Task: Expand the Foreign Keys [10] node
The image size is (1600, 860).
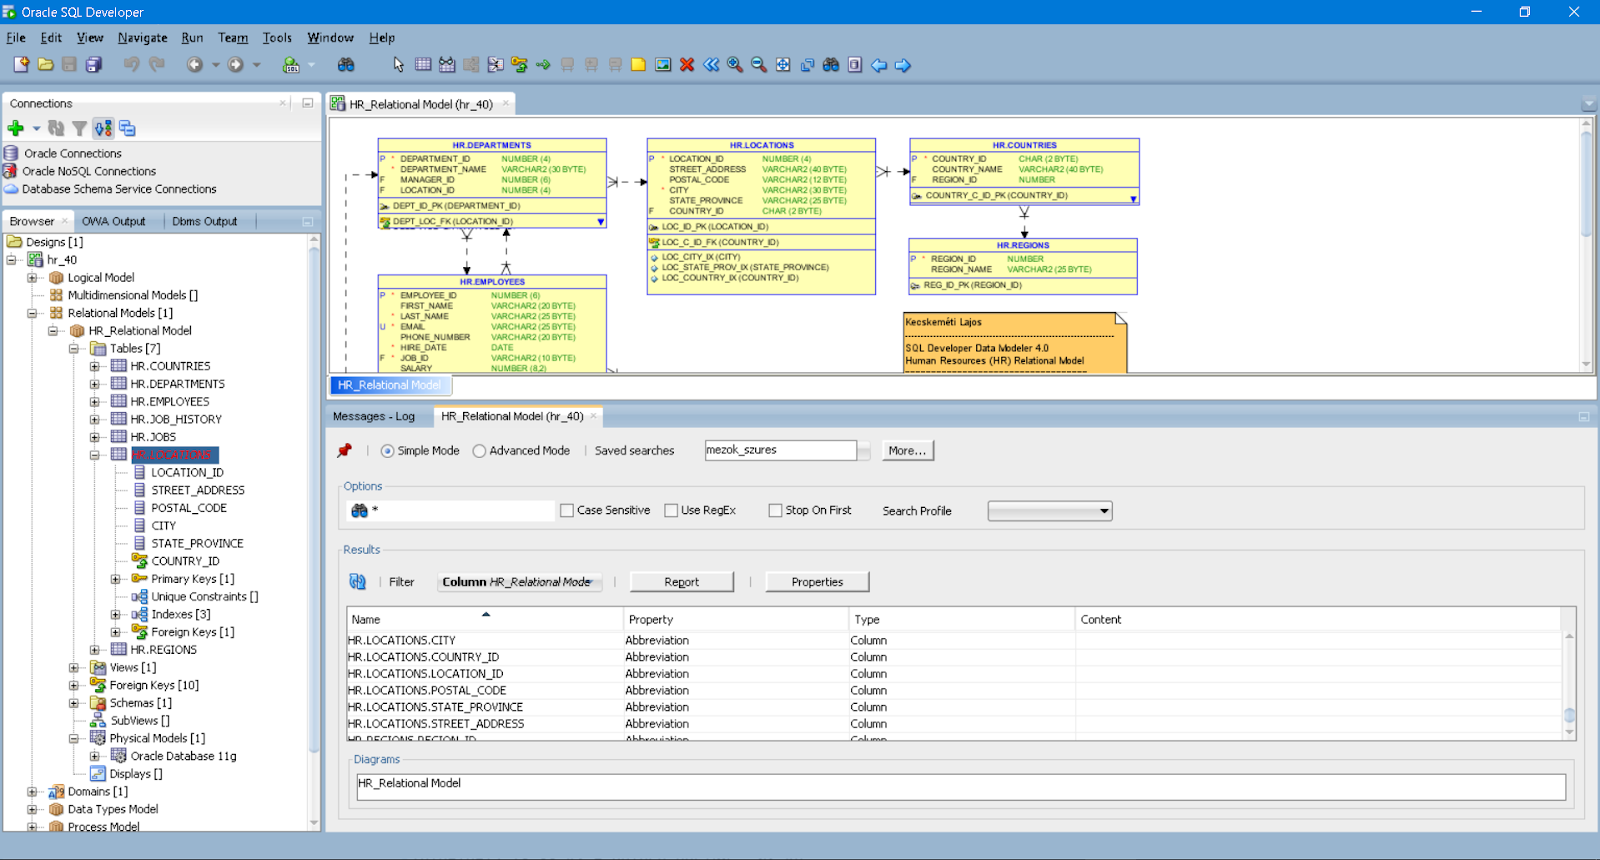Action: (x=73, y=685)
